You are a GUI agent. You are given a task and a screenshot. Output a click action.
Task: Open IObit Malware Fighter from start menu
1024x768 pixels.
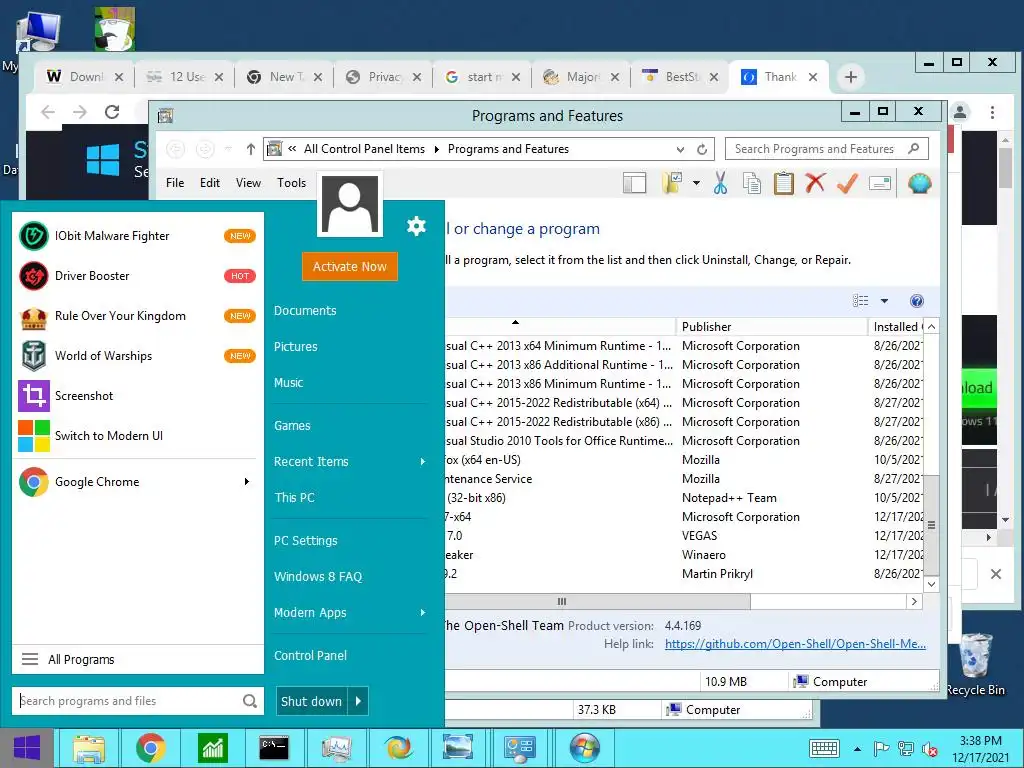tap(137, 236)
